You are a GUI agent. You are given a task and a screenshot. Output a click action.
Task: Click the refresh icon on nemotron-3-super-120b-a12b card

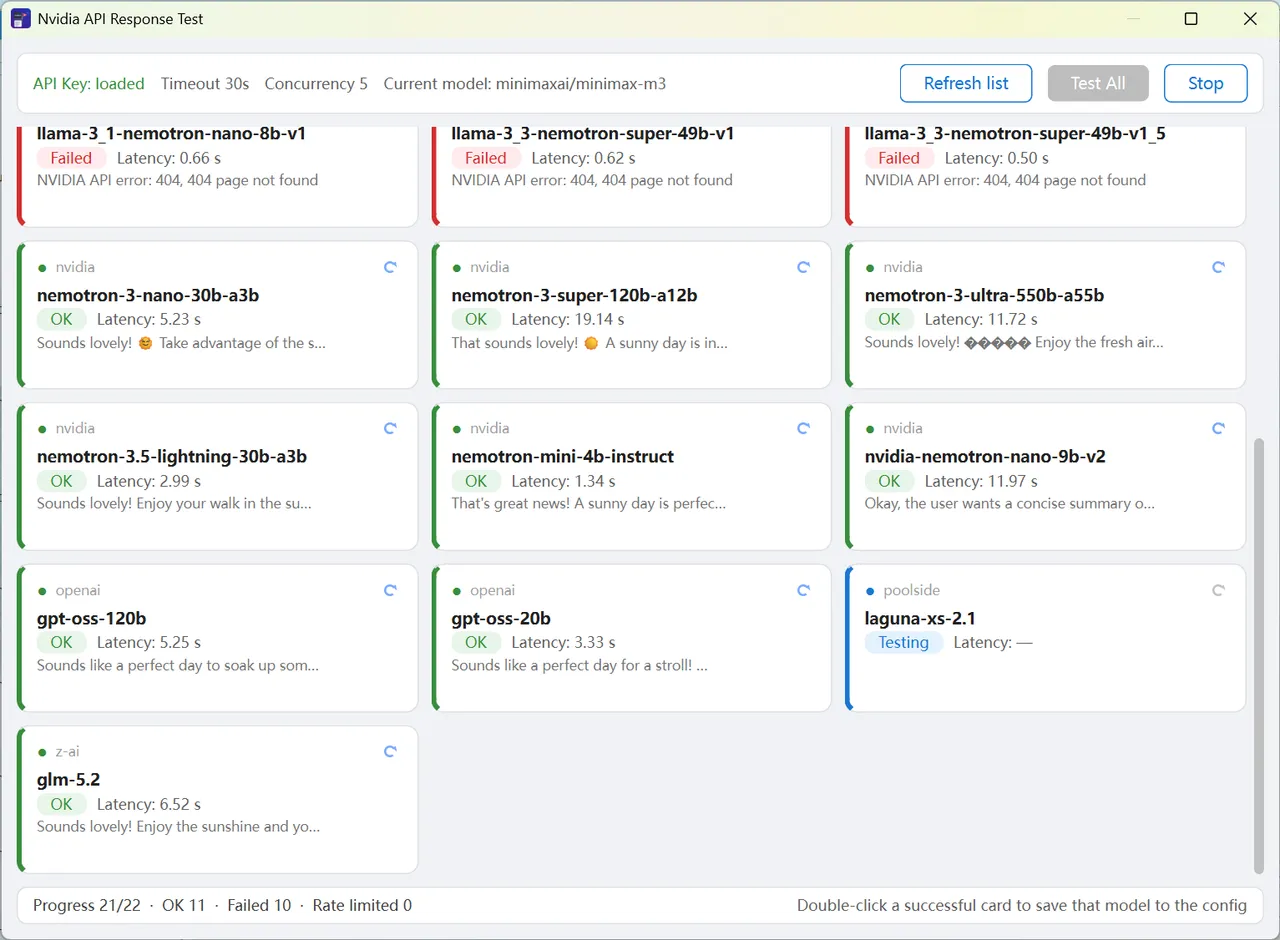[x=803, y=267]
